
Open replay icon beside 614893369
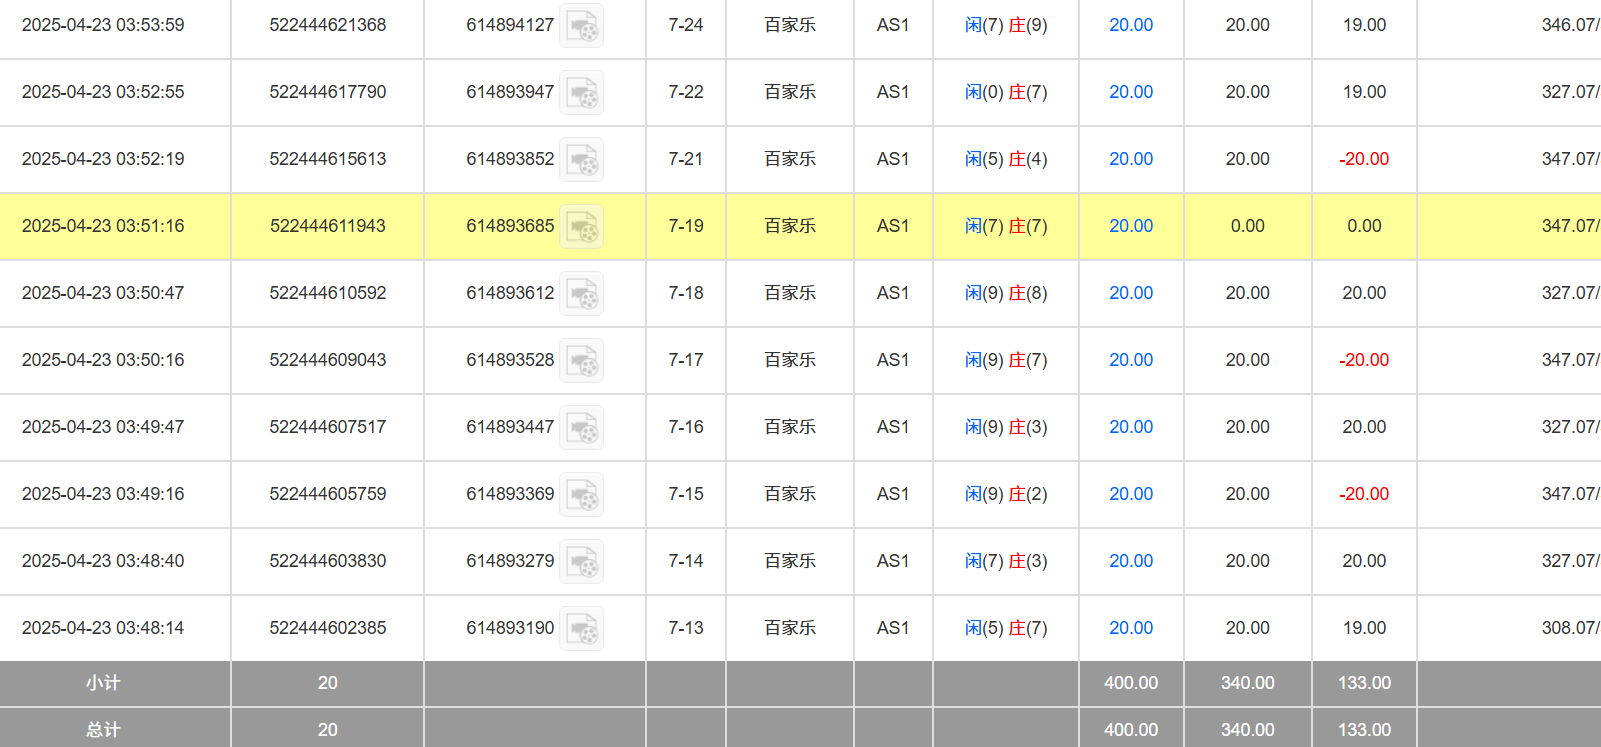pos(581,495)
